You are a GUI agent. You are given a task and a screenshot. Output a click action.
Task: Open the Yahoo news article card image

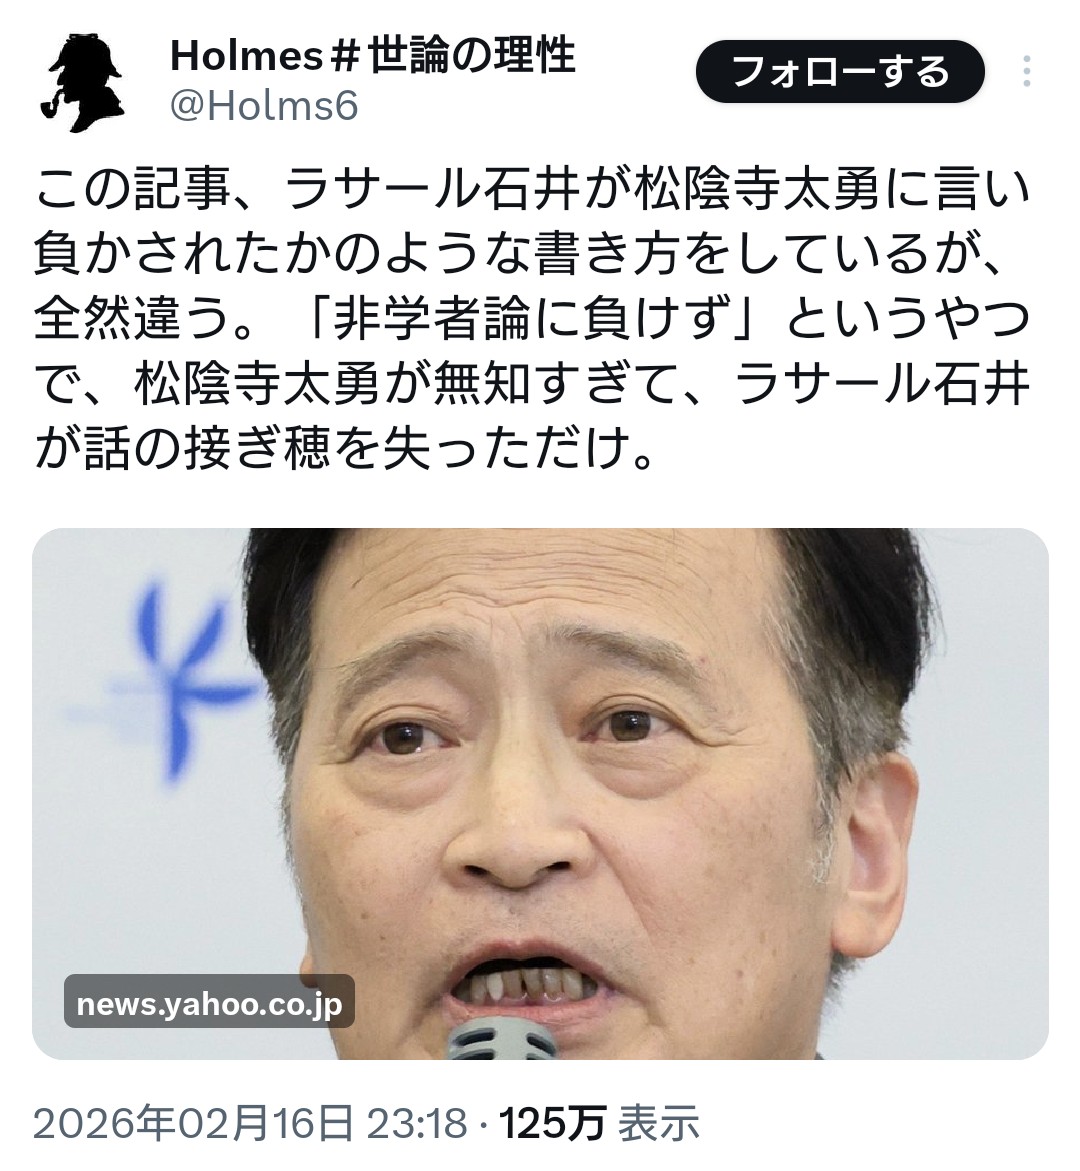pyautogui.click(x=540, y=793)
